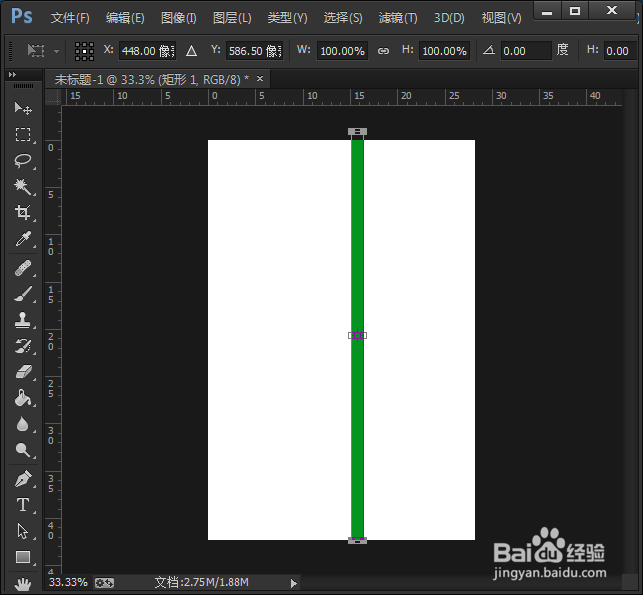Open the 3D(D) menu
The image size is (643, 595).
coord(449,18)
